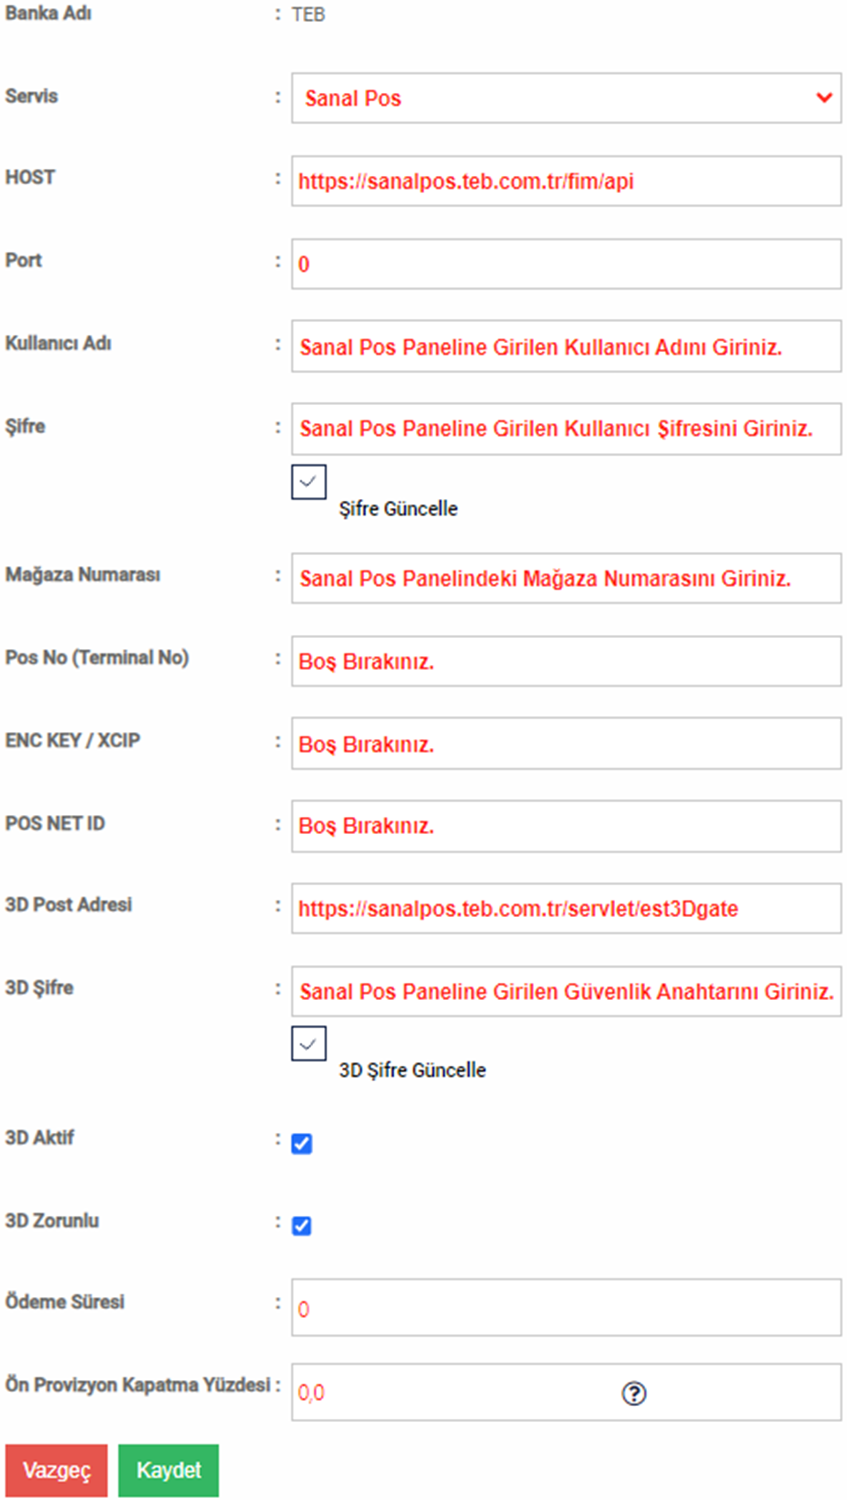Focus the Kullanıcı Adı text field
Screen dimensions: 847x1500
566,346
